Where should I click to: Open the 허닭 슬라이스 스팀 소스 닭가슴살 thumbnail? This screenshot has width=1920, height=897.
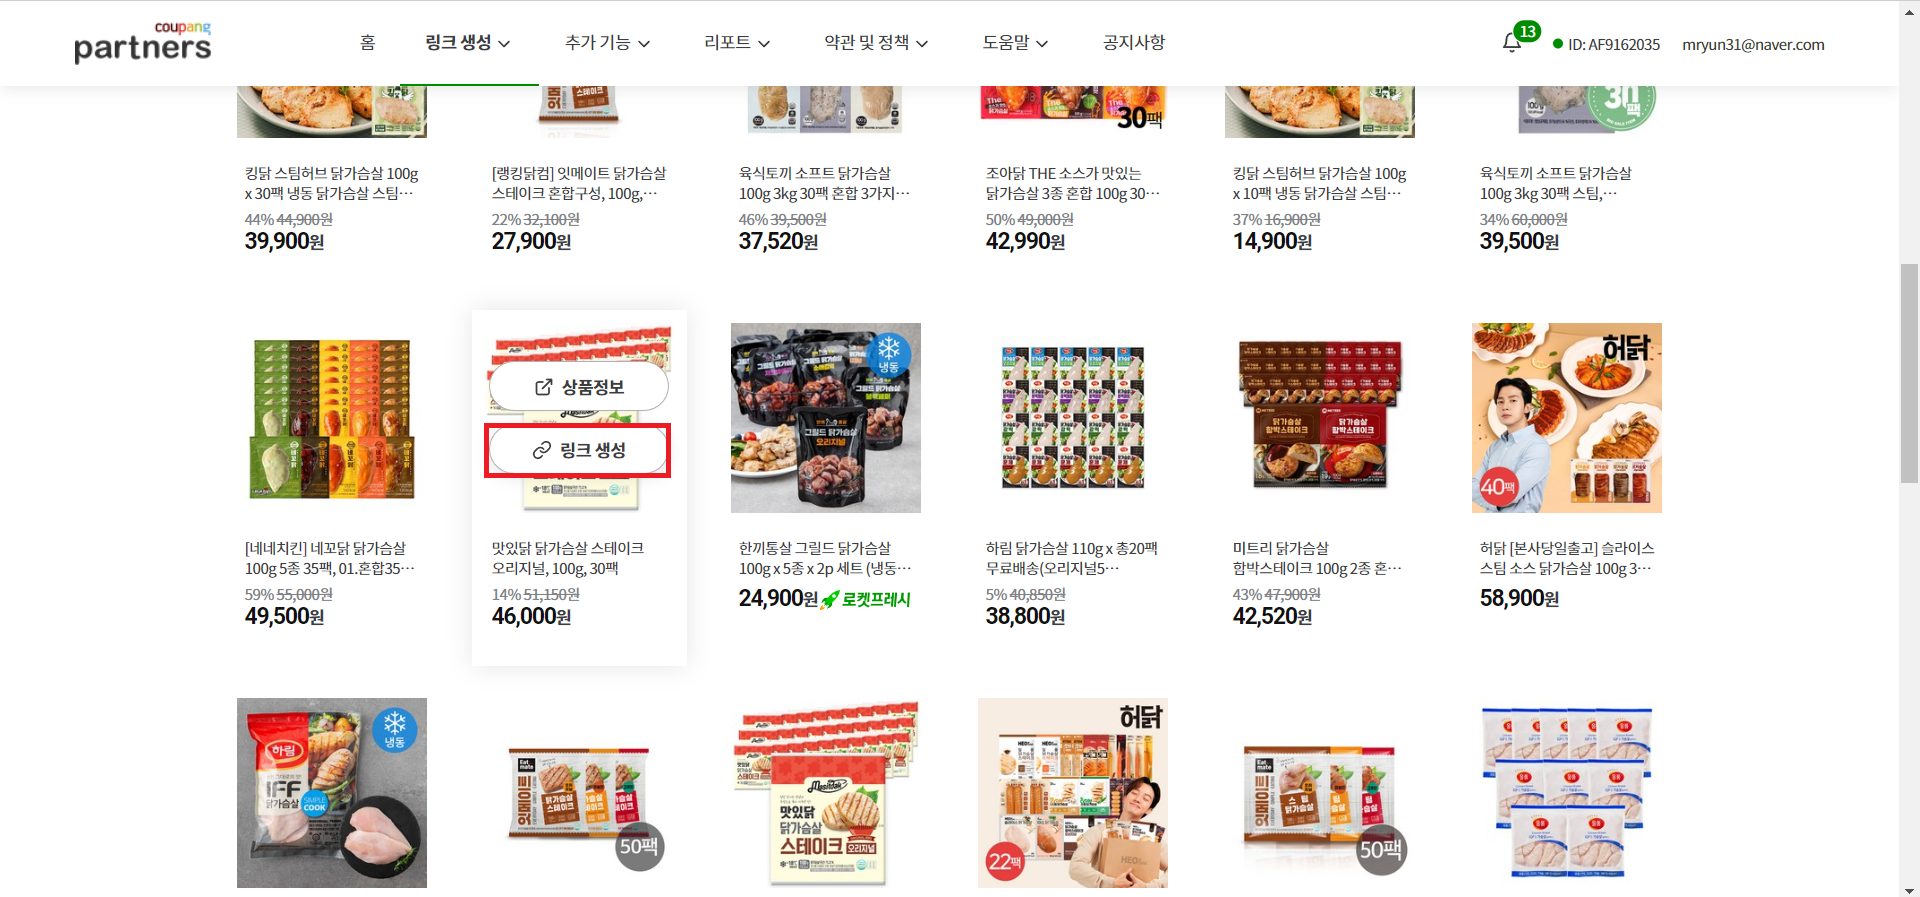[x=1567, y=418]
